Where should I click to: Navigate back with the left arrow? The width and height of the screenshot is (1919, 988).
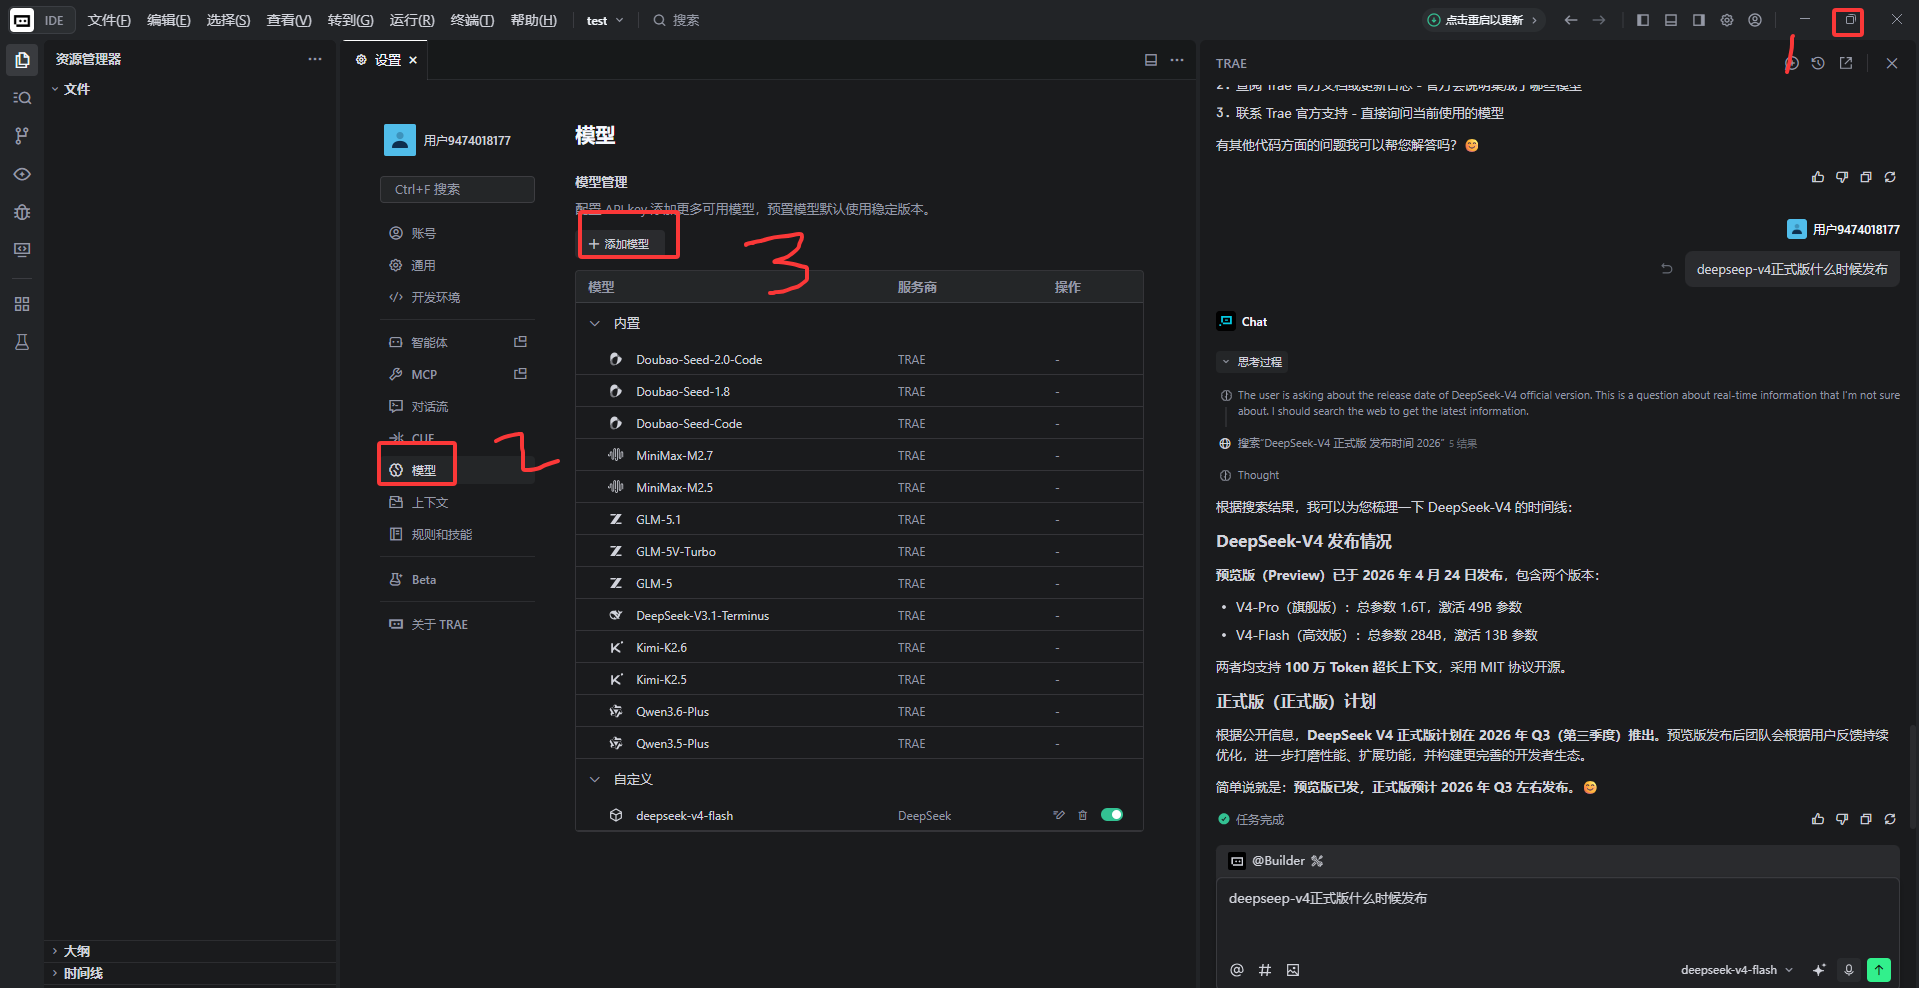[1571, 20]
